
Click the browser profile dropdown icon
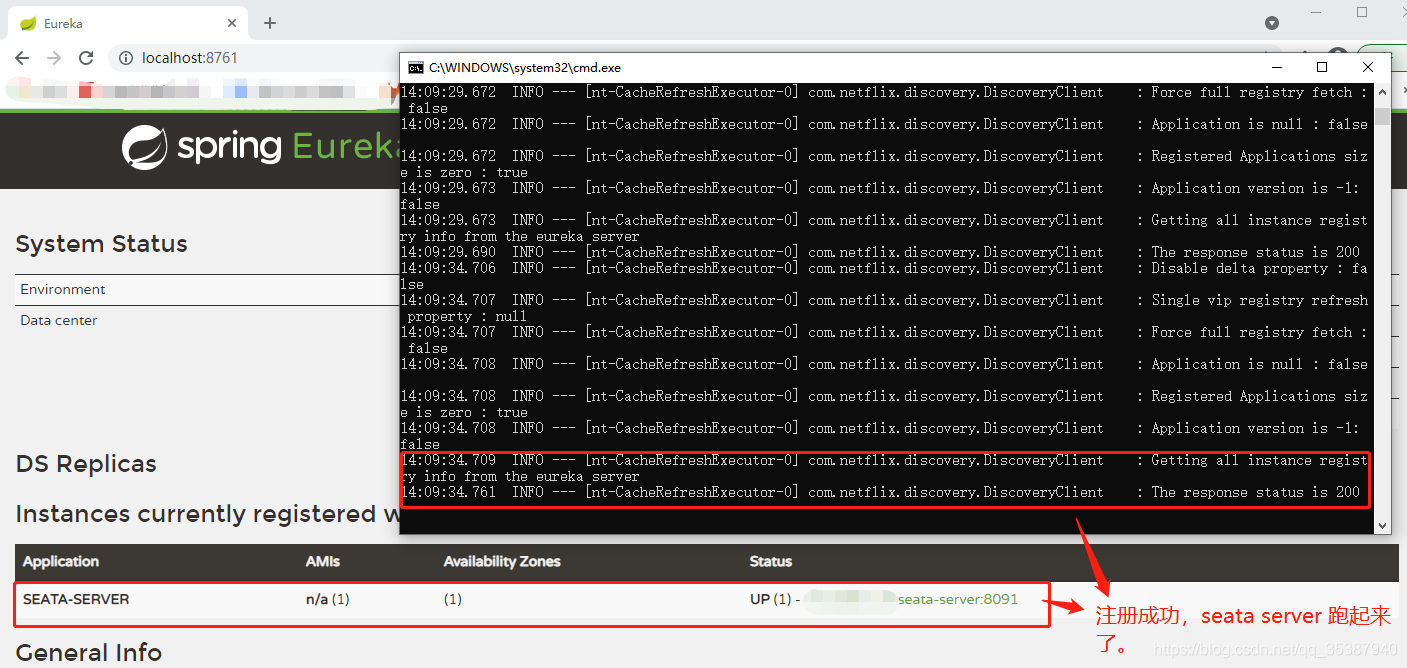coord(1272,22)
